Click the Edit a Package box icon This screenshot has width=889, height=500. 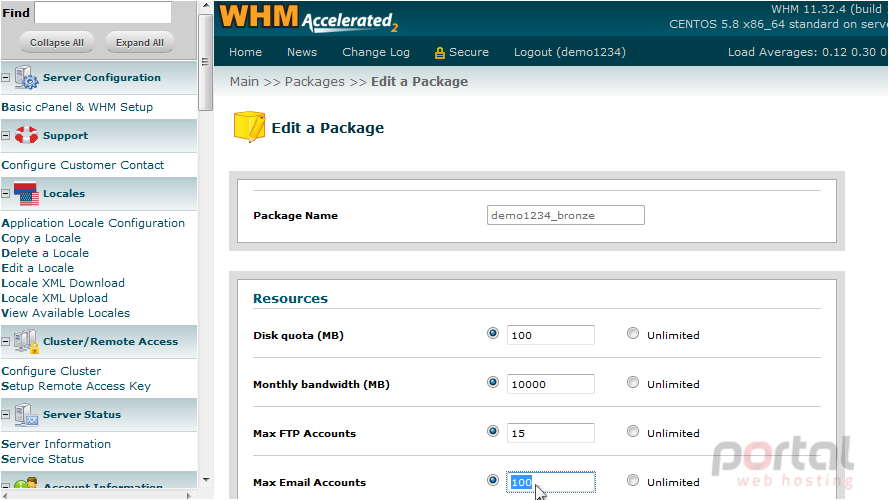click(249, 126)
